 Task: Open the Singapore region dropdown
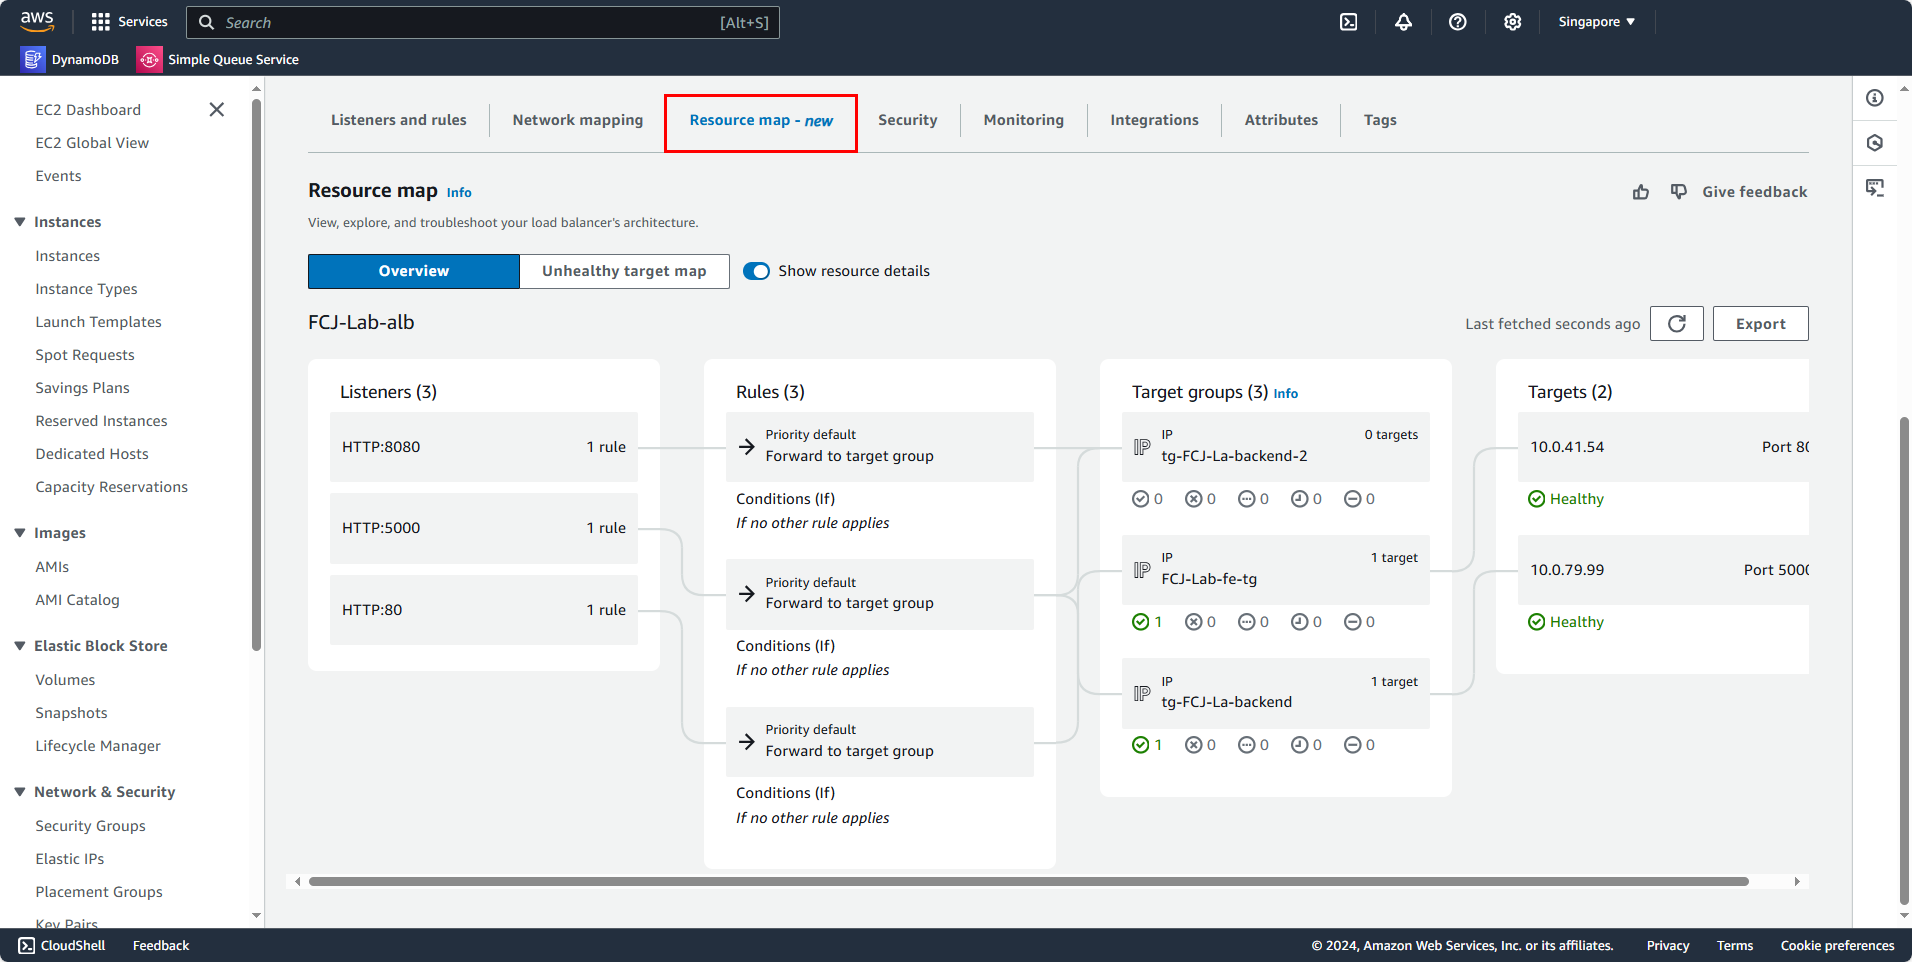pyautogui.click(x=1596, y=22)
